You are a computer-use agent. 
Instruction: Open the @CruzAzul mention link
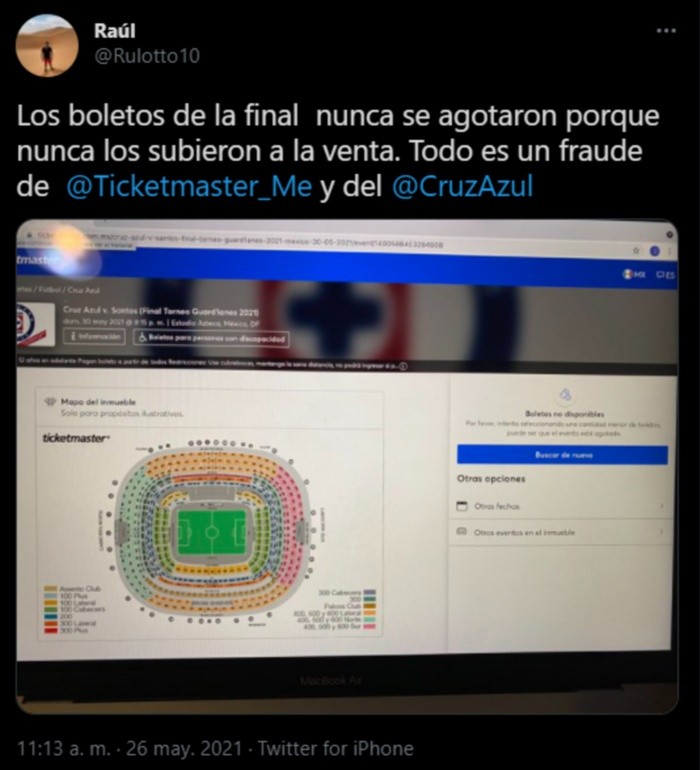[462, 187]
